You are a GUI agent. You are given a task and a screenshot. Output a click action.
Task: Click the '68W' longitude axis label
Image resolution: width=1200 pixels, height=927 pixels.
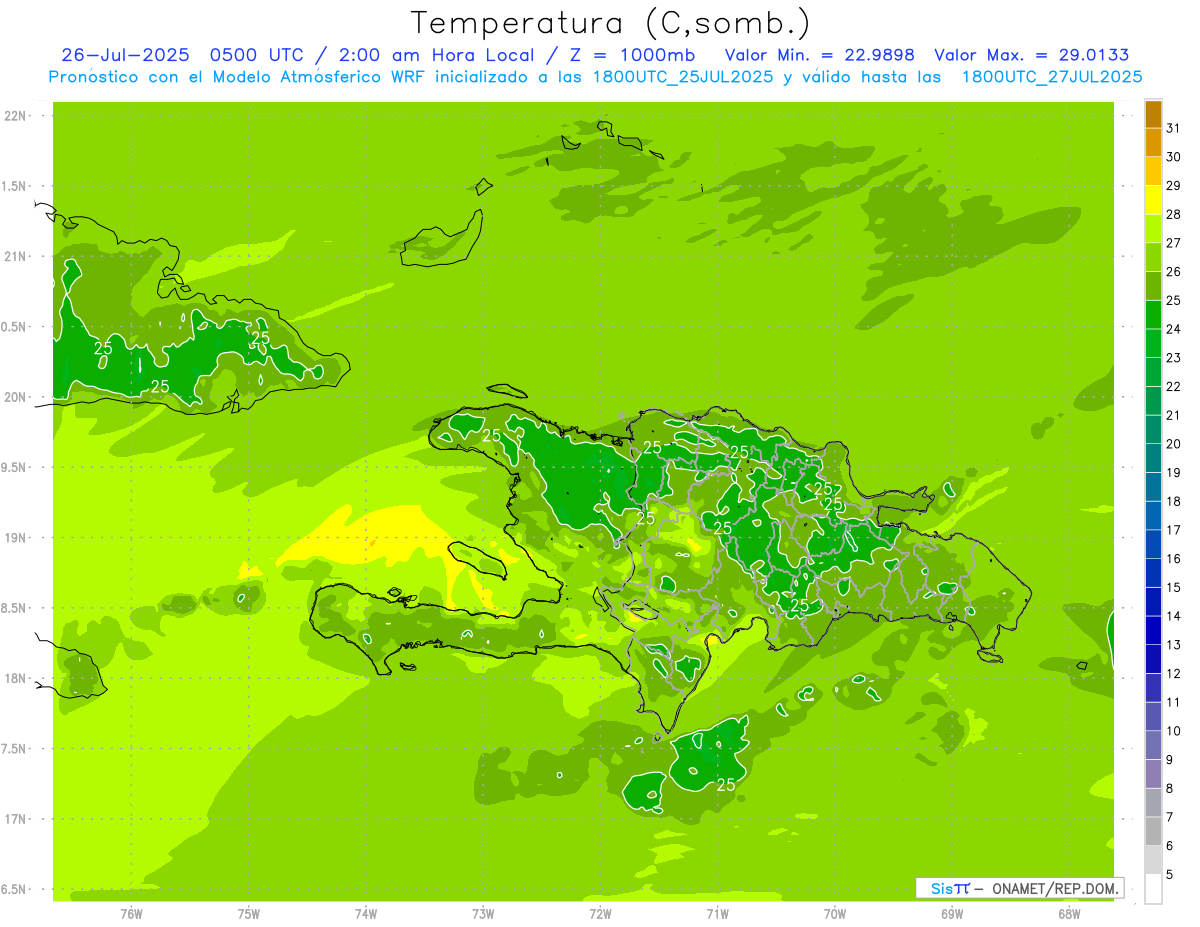point(1069,914)
